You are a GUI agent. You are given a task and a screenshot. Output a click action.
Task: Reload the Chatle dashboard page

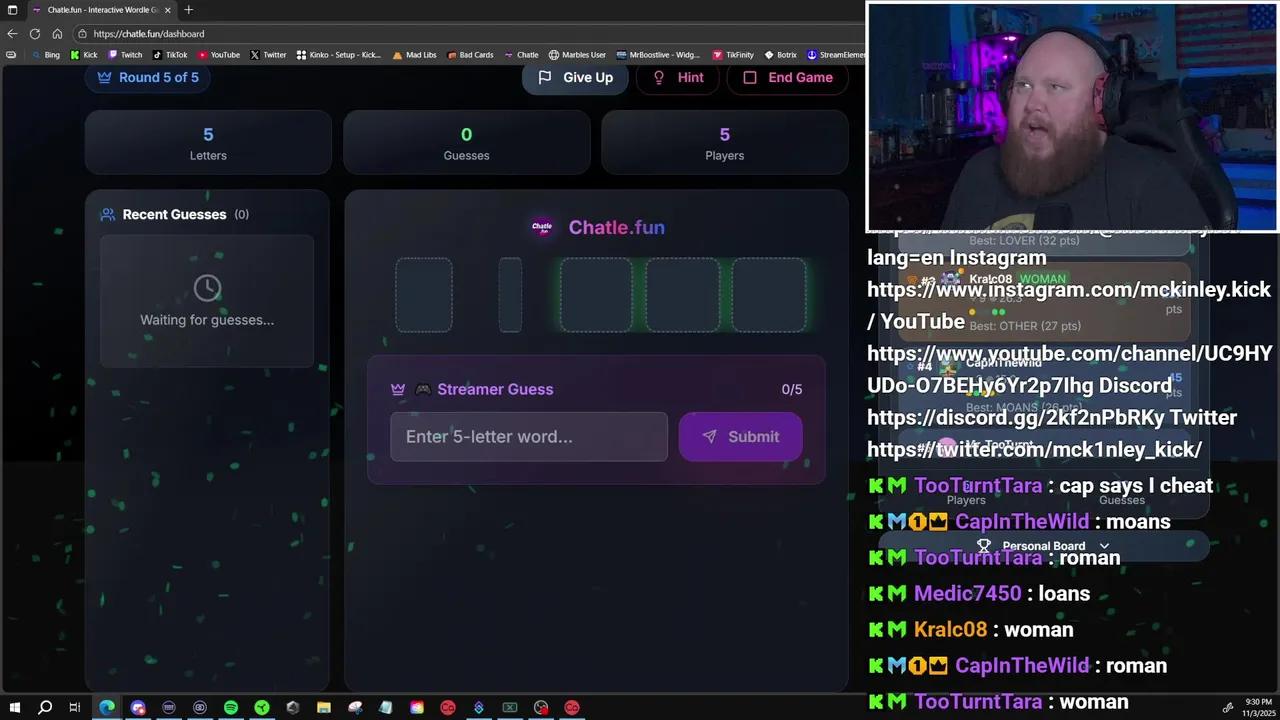point(35,33)
